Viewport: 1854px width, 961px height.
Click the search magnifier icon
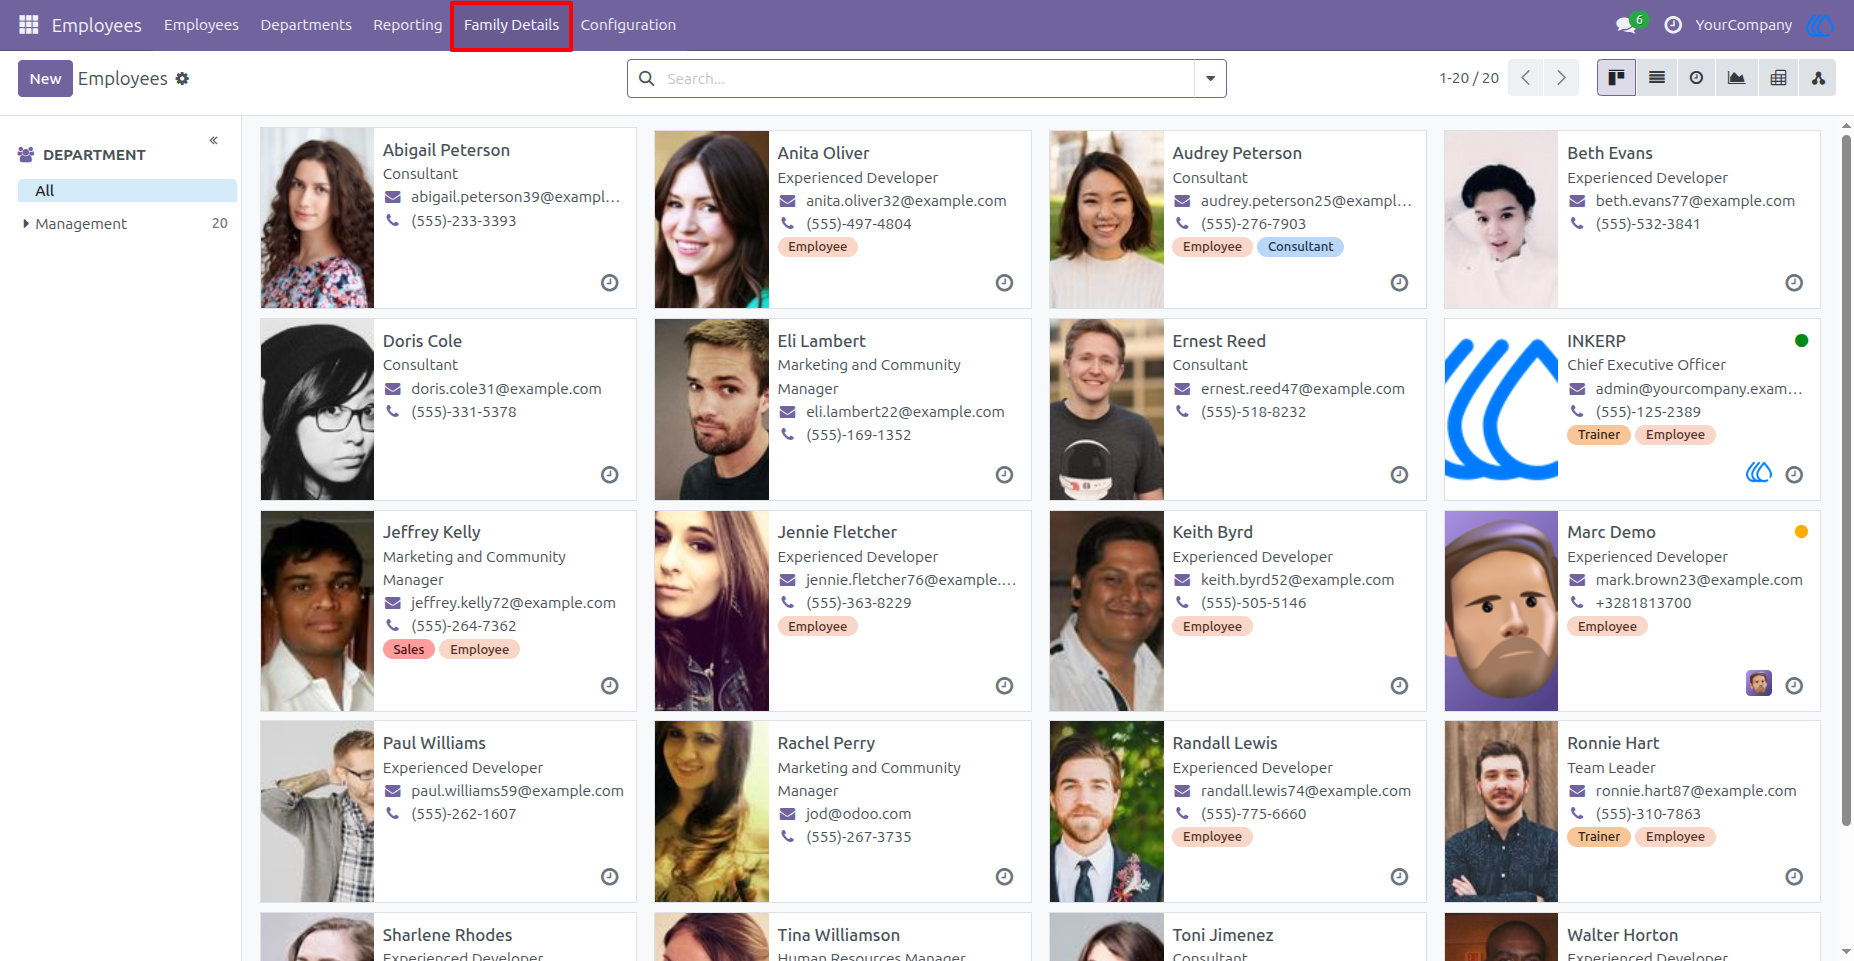[647, 78]
